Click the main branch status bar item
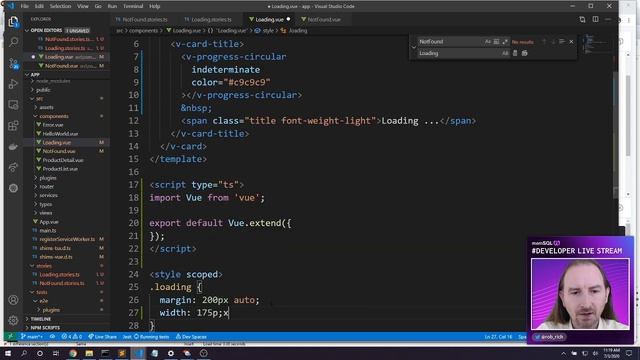 pos(32,337)
